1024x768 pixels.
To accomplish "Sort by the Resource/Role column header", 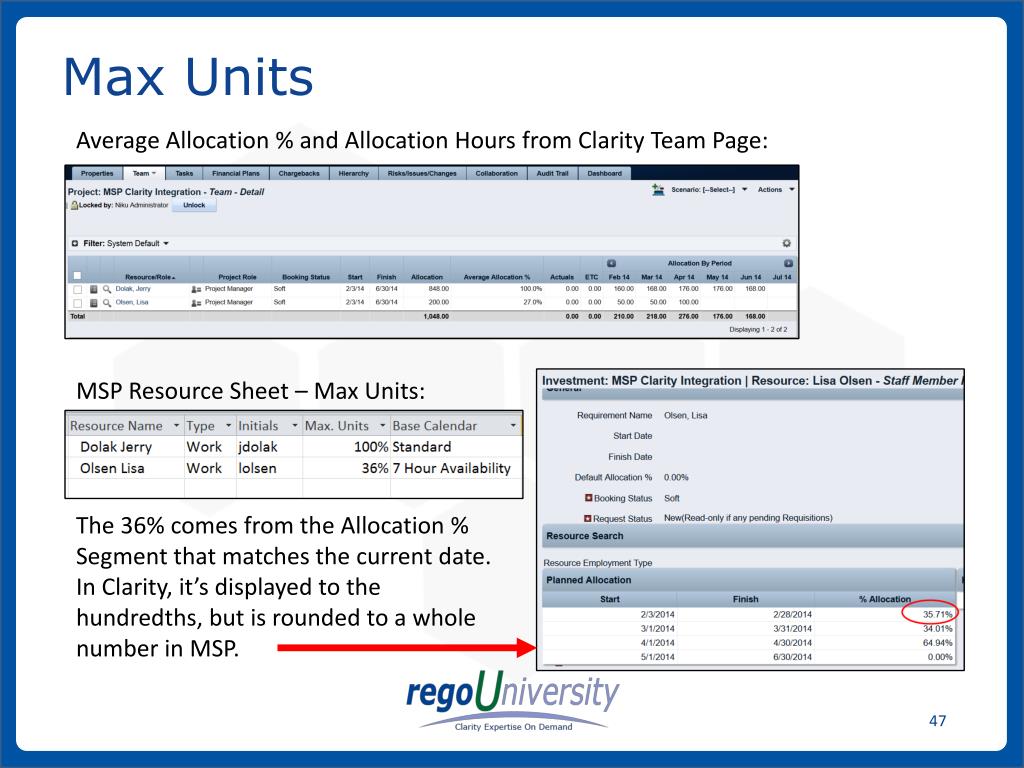I will coord(150,277).
